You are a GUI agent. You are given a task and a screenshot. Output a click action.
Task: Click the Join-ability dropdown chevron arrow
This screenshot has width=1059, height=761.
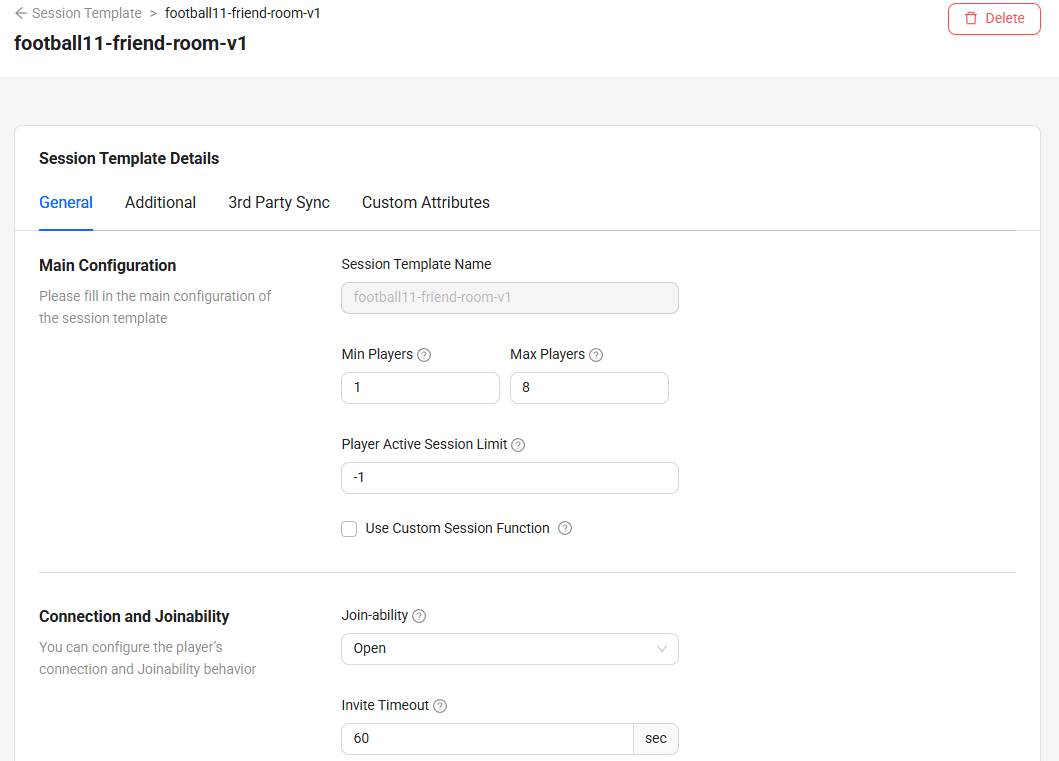(x=661, y=649)
